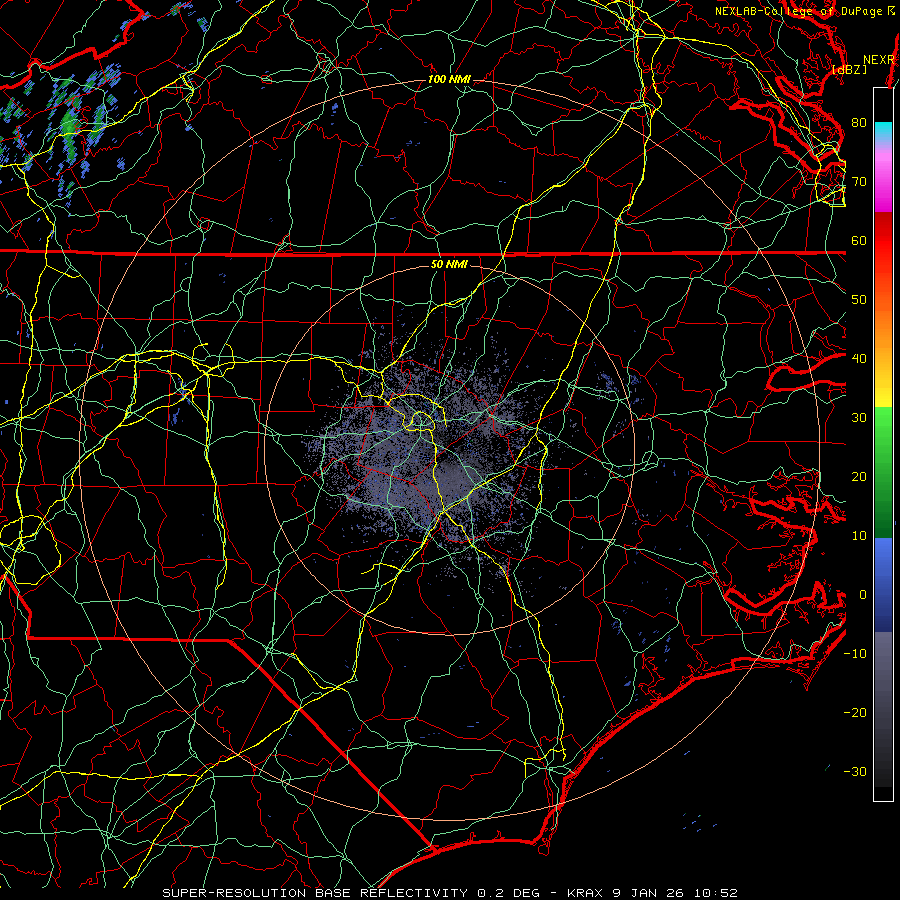900x900 pixels.
Task: Click the 50 value on dBZ scale
Action: point(859,300)
